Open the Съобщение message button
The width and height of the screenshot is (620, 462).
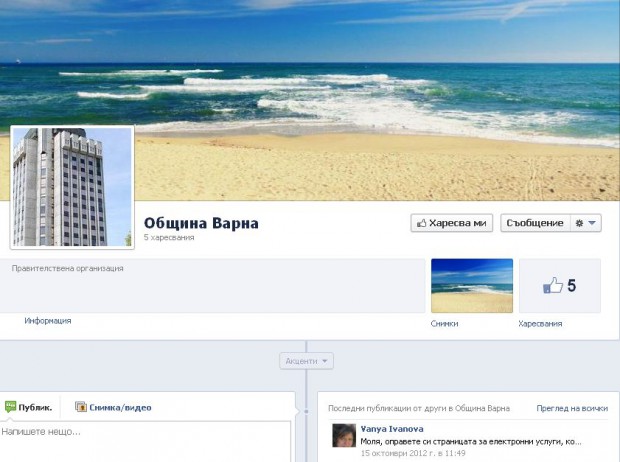point(535,223)
